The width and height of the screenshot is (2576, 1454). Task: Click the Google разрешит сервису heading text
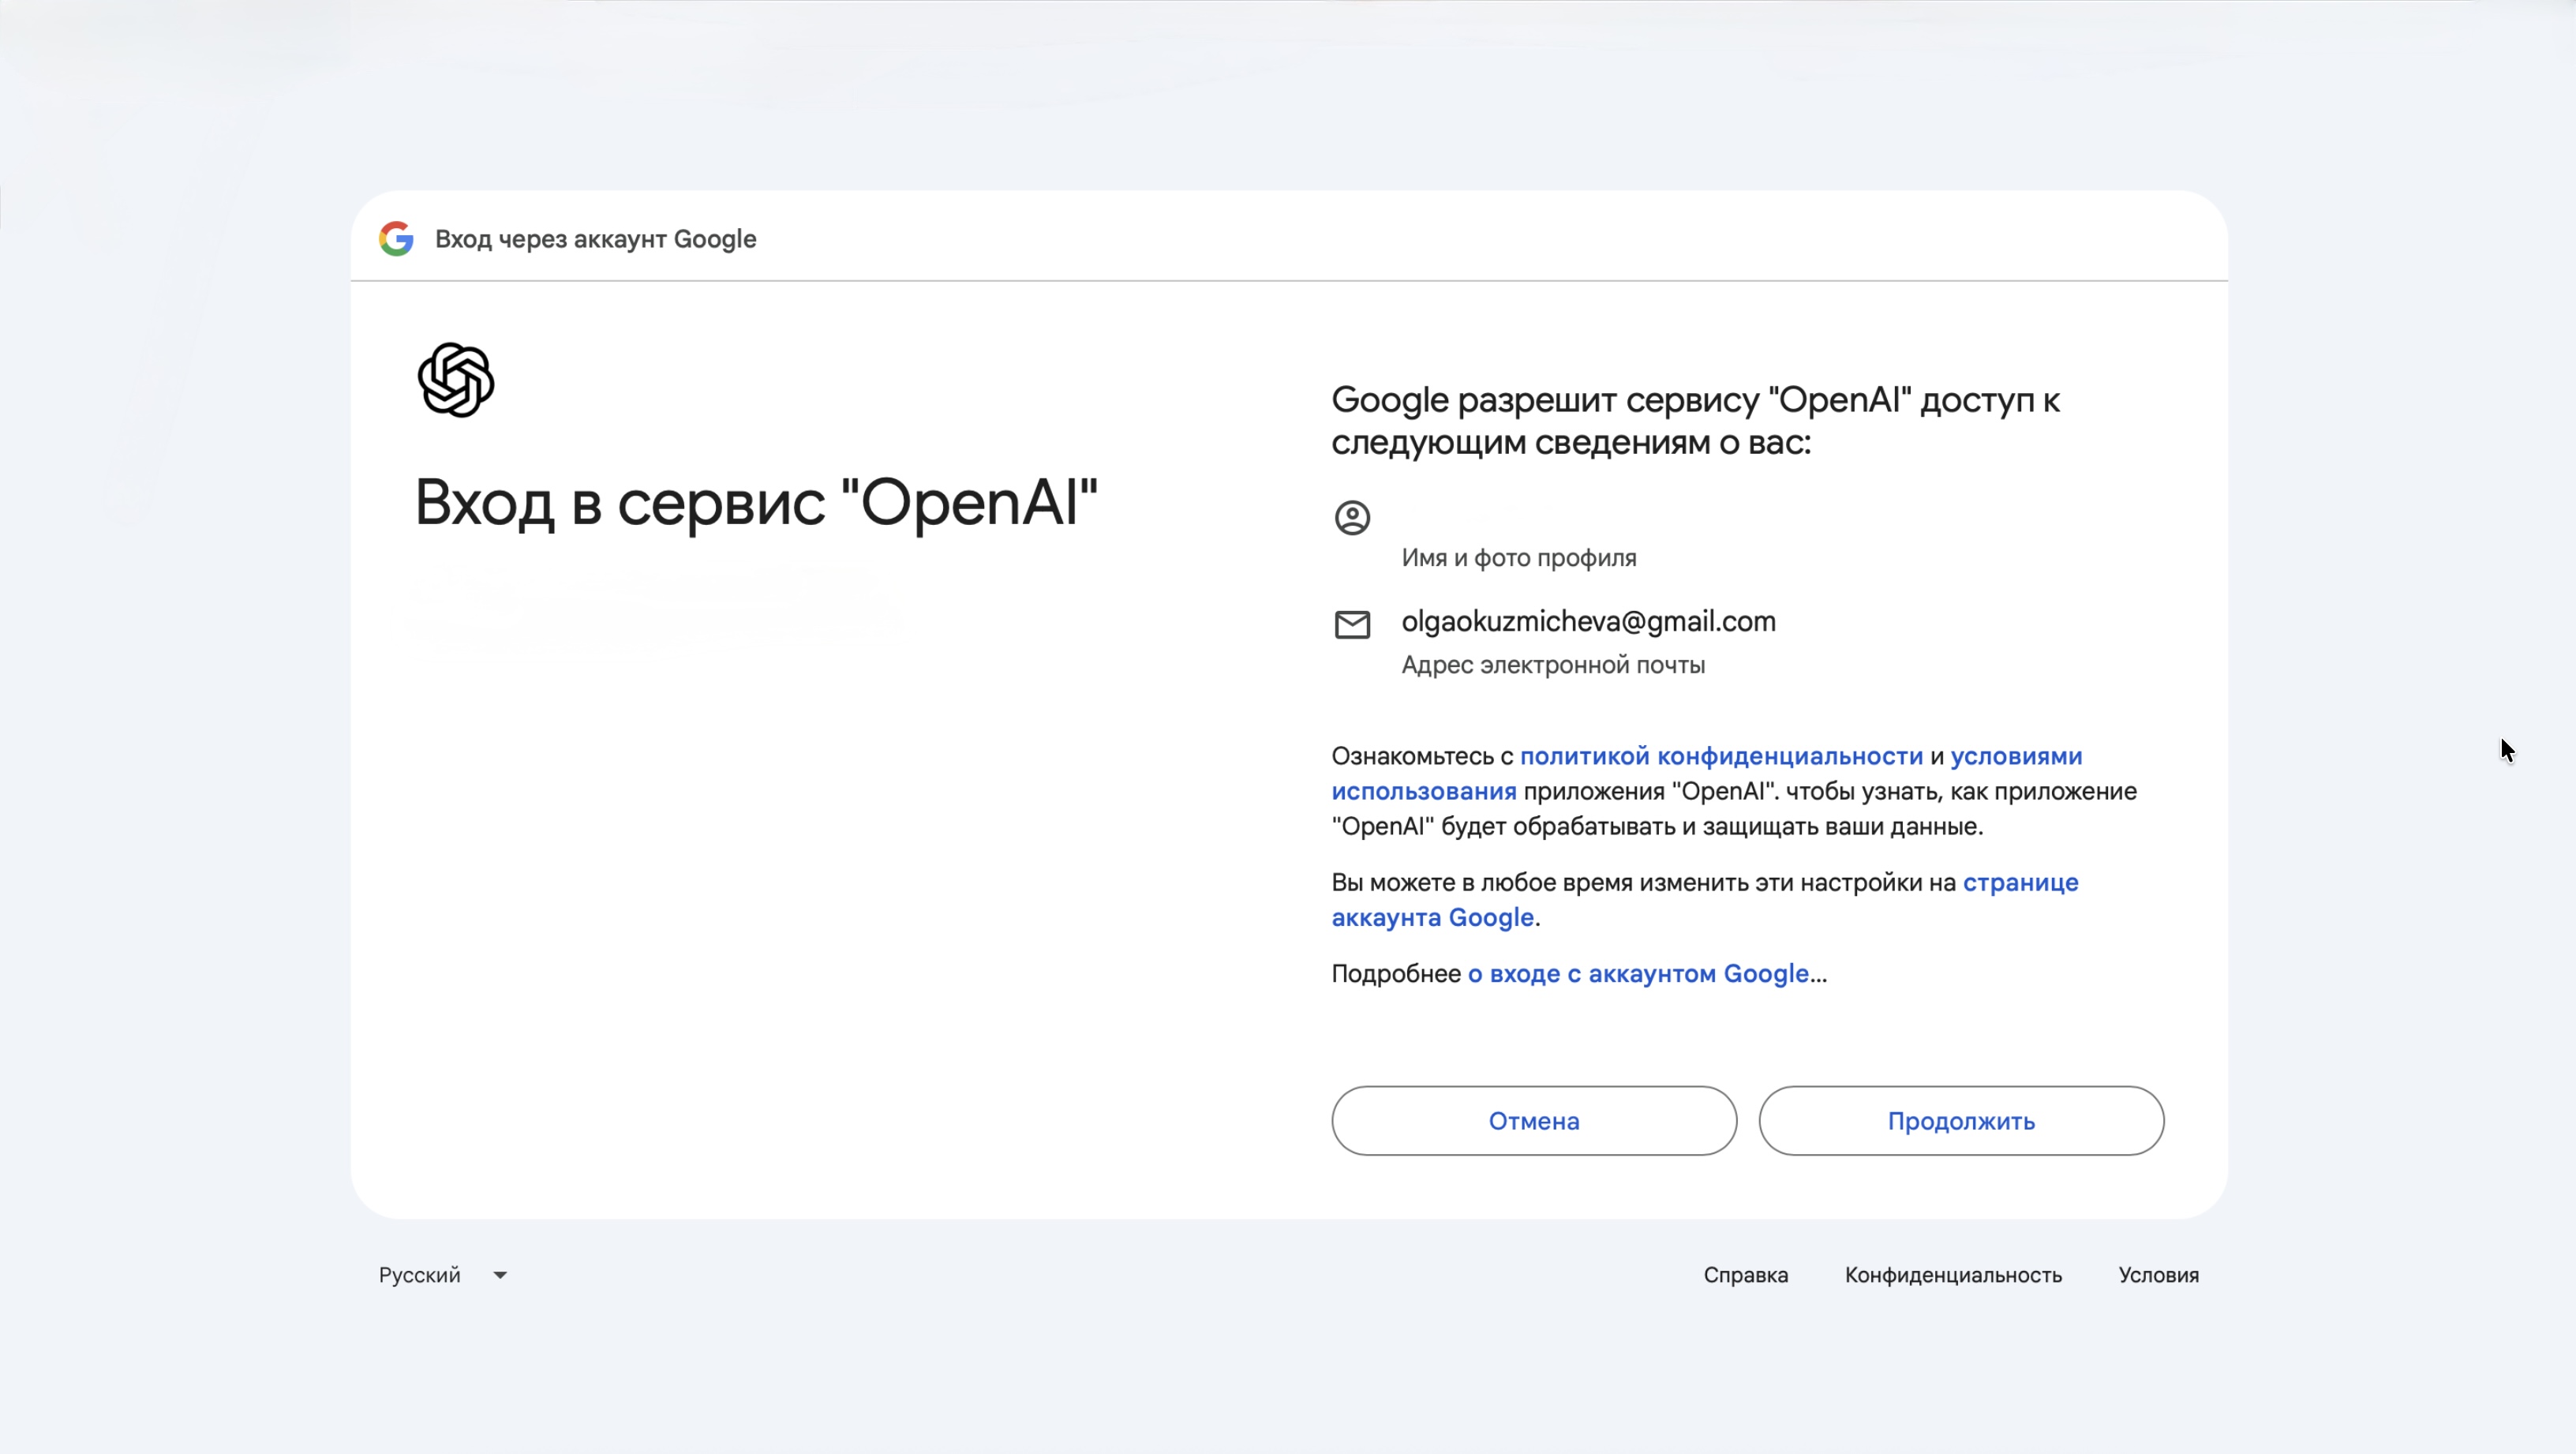point(1695,421)
